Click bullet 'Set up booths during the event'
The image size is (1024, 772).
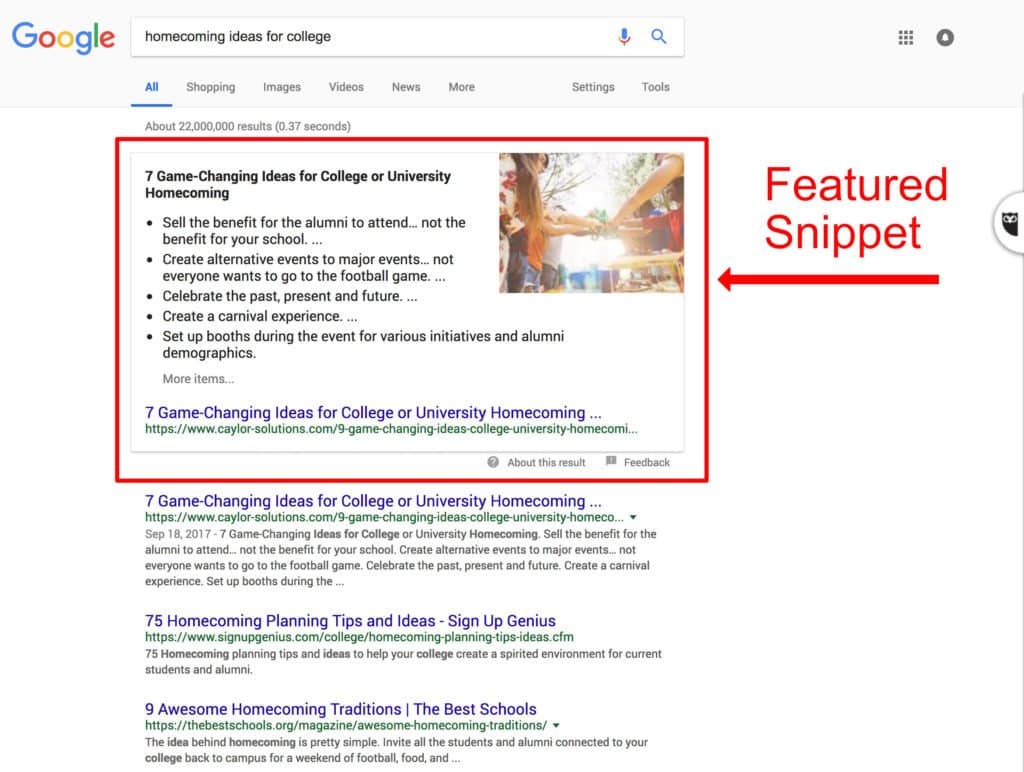363,344
